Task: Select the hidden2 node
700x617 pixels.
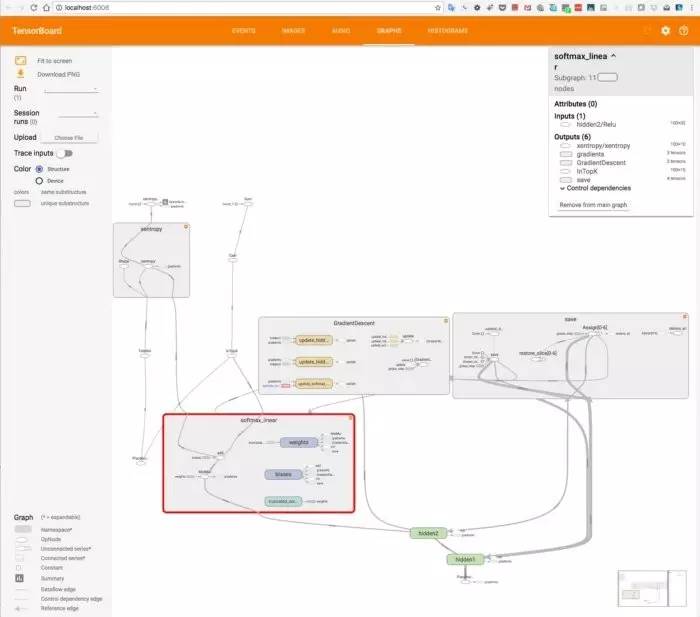Action: tap(428, 533)
